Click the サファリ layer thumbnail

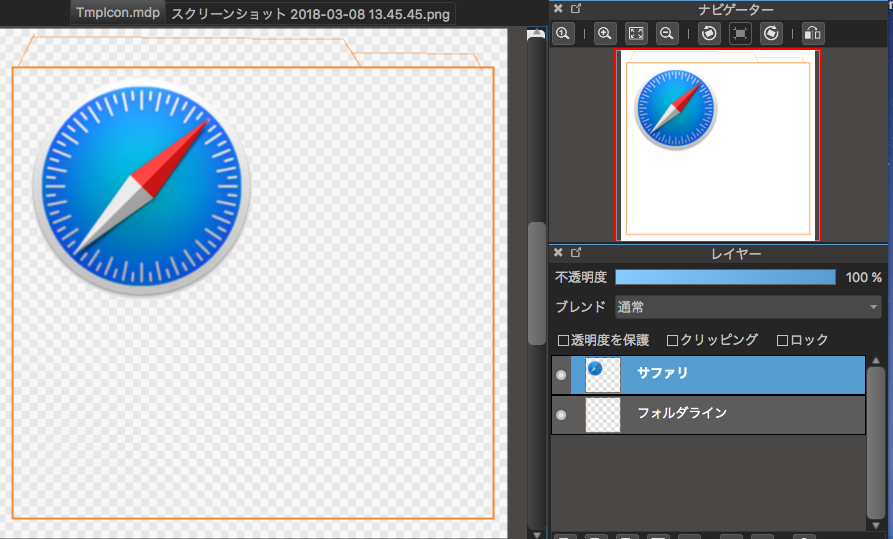pyautogui.click(x=603, y=375)
